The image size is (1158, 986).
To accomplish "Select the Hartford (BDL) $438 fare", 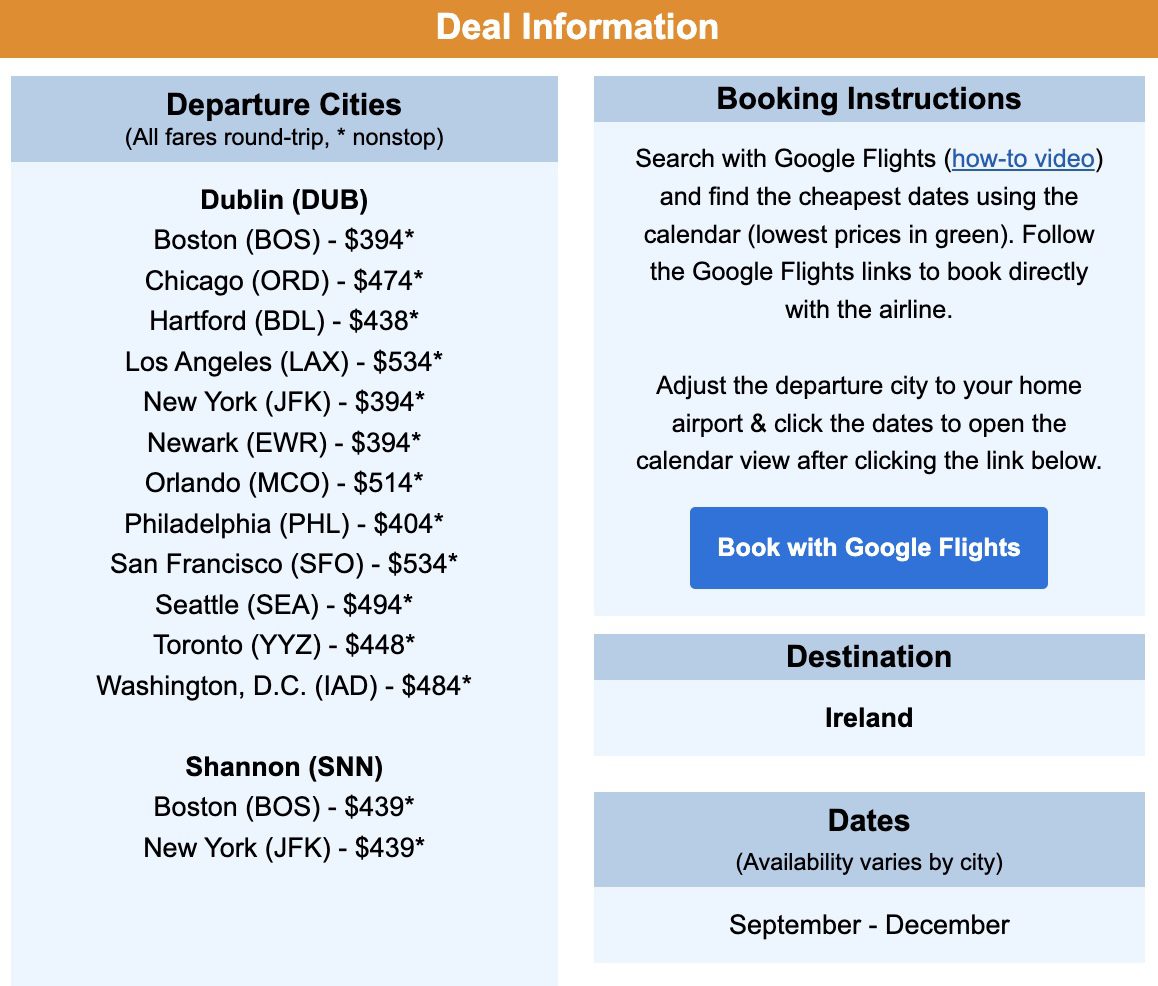I will click(x=284, y=321).
